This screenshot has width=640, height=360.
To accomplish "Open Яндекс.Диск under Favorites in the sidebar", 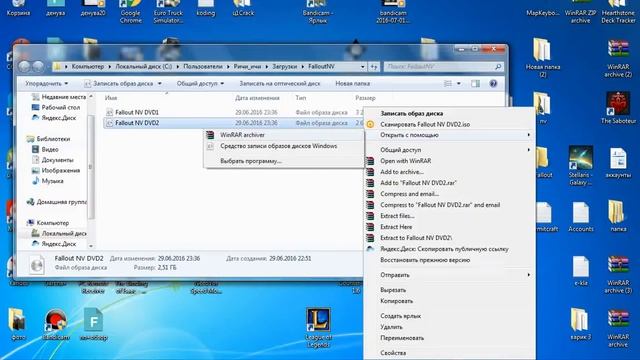I will [54, 118].
